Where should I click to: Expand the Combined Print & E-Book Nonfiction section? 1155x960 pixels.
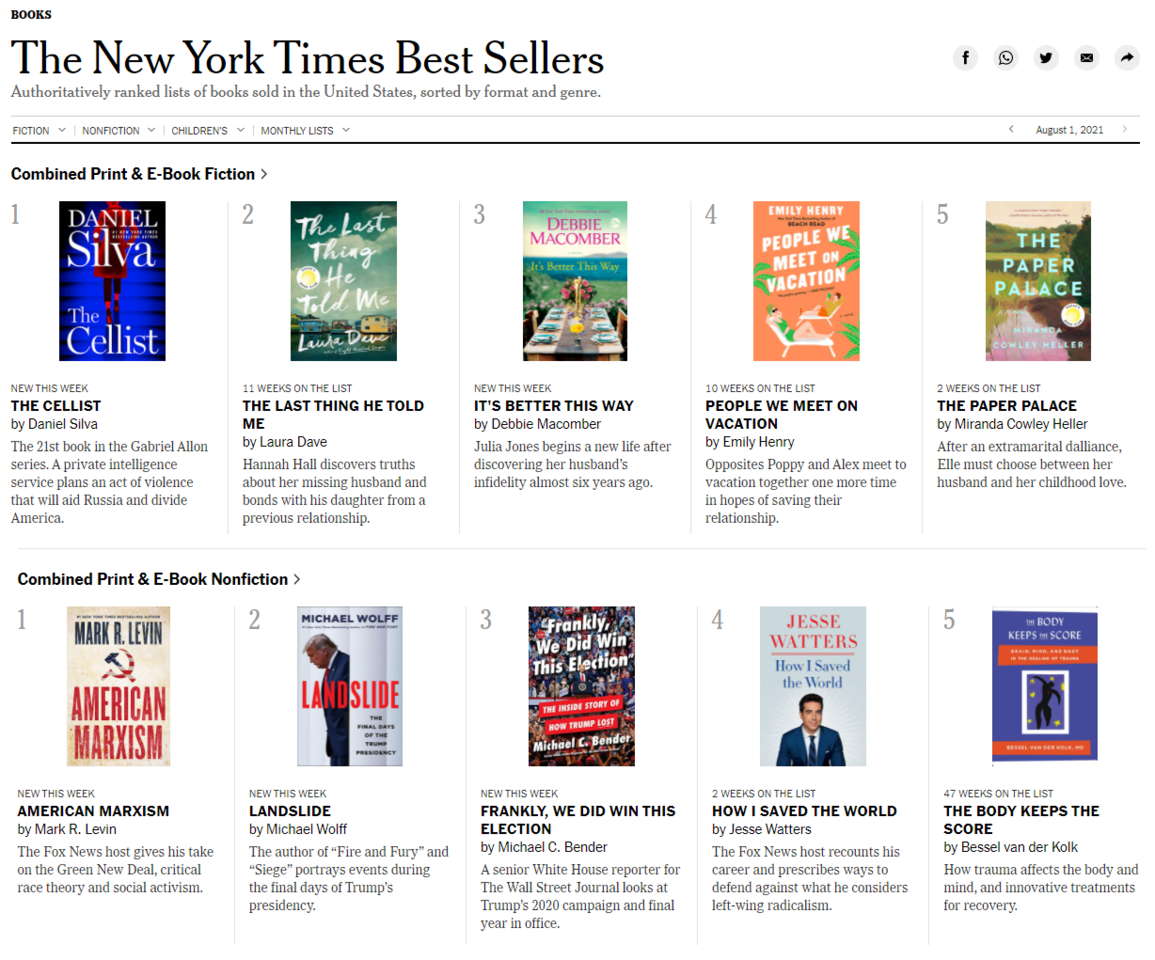click(x=155, y=579)
